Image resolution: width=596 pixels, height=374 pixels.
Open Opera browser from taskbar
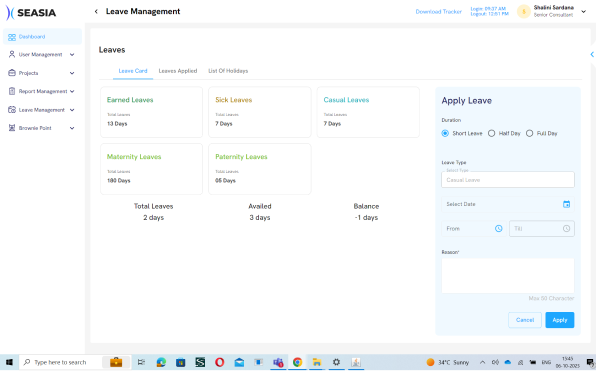point(220,362)
